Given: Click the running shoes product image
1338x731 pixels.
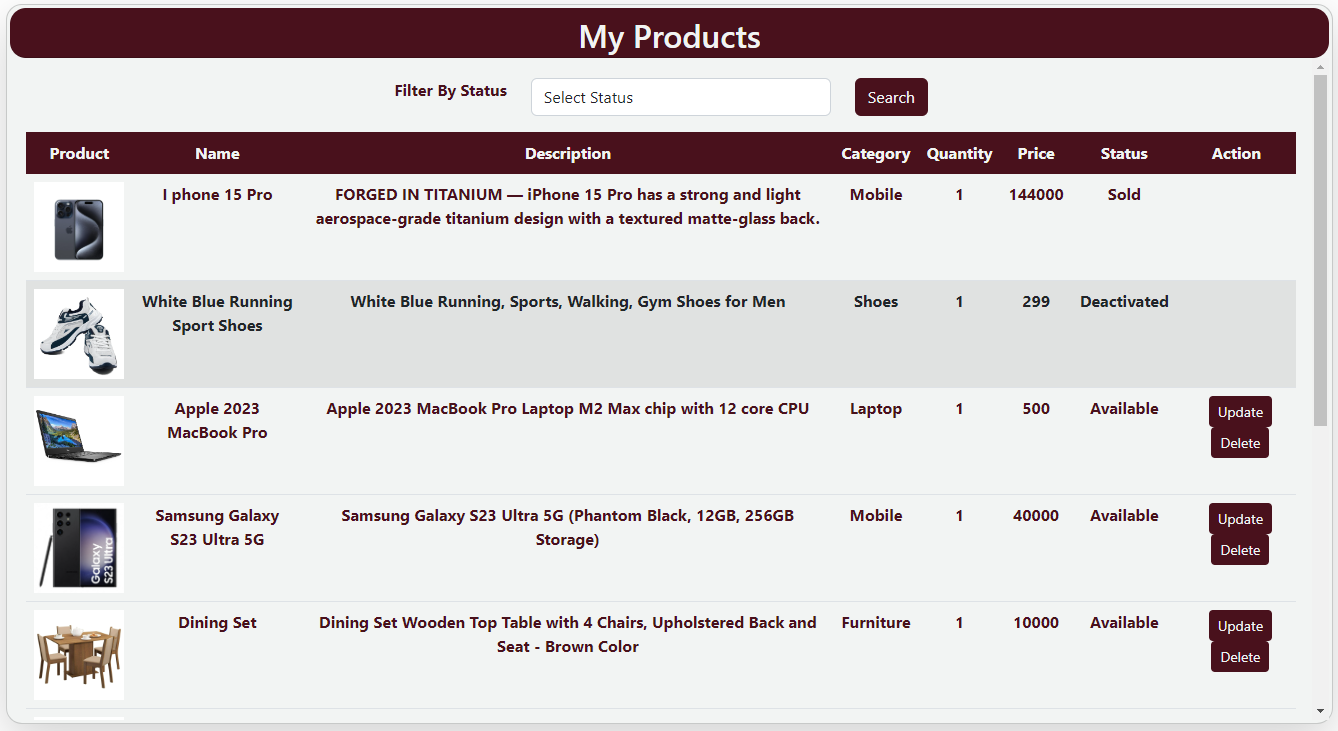Looking at the screenshot, I should coord(79,334).
